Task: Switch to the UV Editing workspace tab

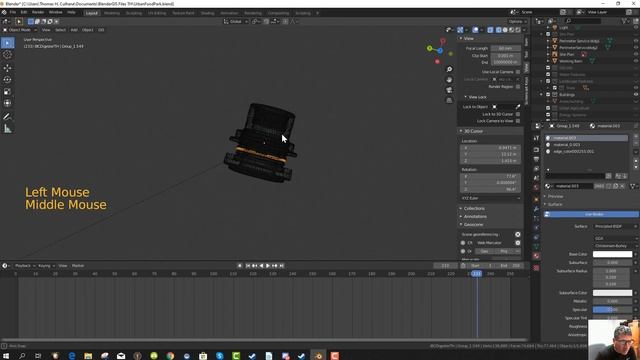Action: tap(157, 13)
